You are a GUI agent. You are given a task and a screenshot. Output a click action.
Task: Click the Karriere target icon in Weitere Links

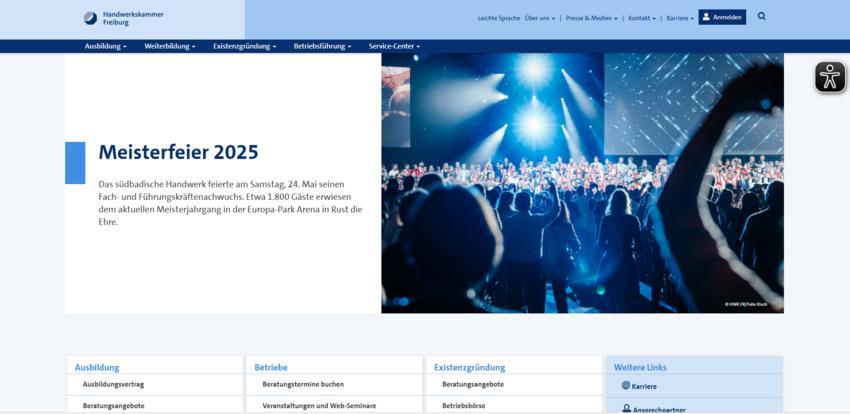tap(626, 385)
